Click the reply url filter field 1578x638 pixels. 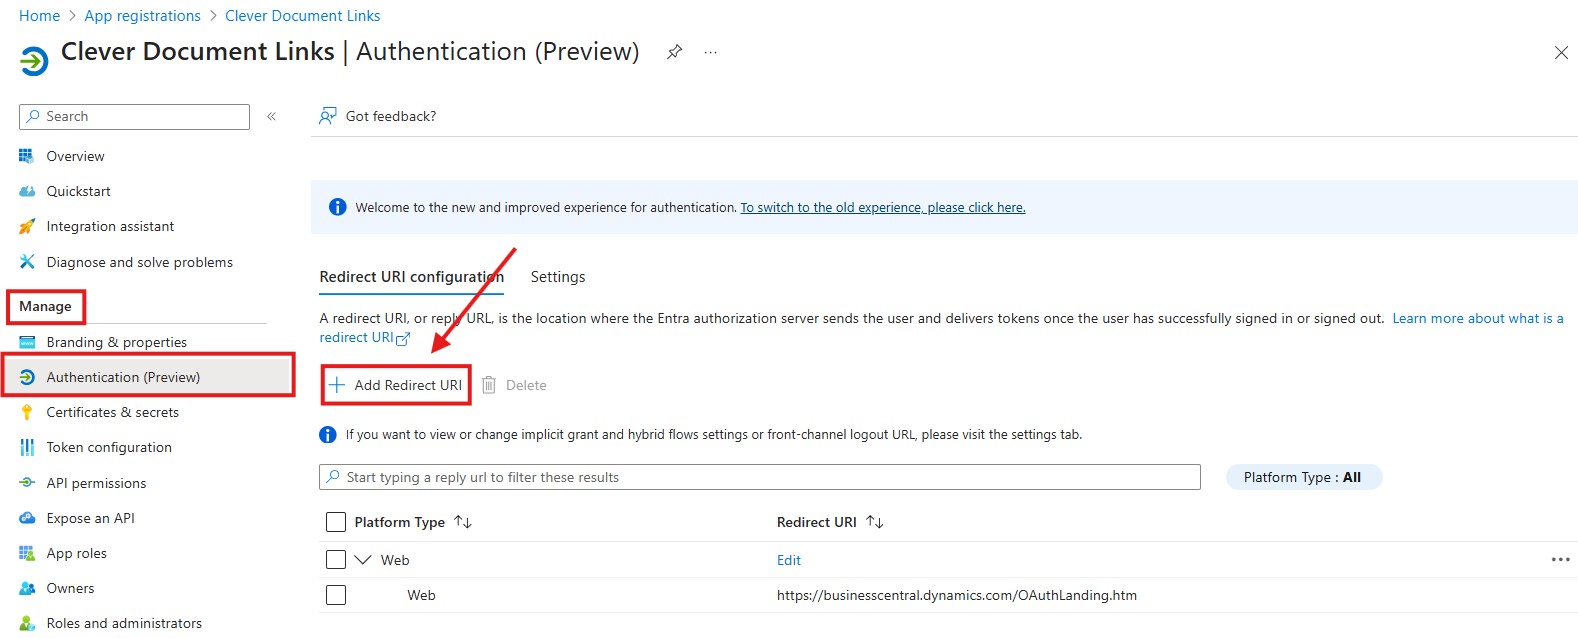(x=760, y=477)
